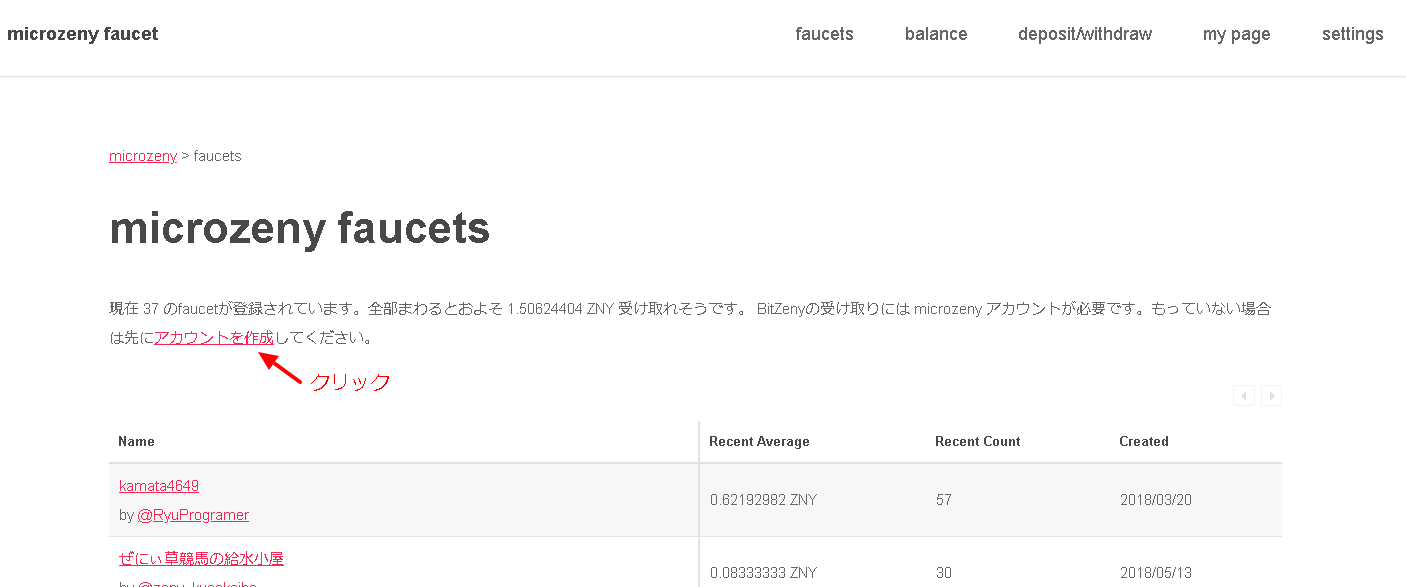
Task: Go to my page from navigation
Action: tap(1236, 34)
